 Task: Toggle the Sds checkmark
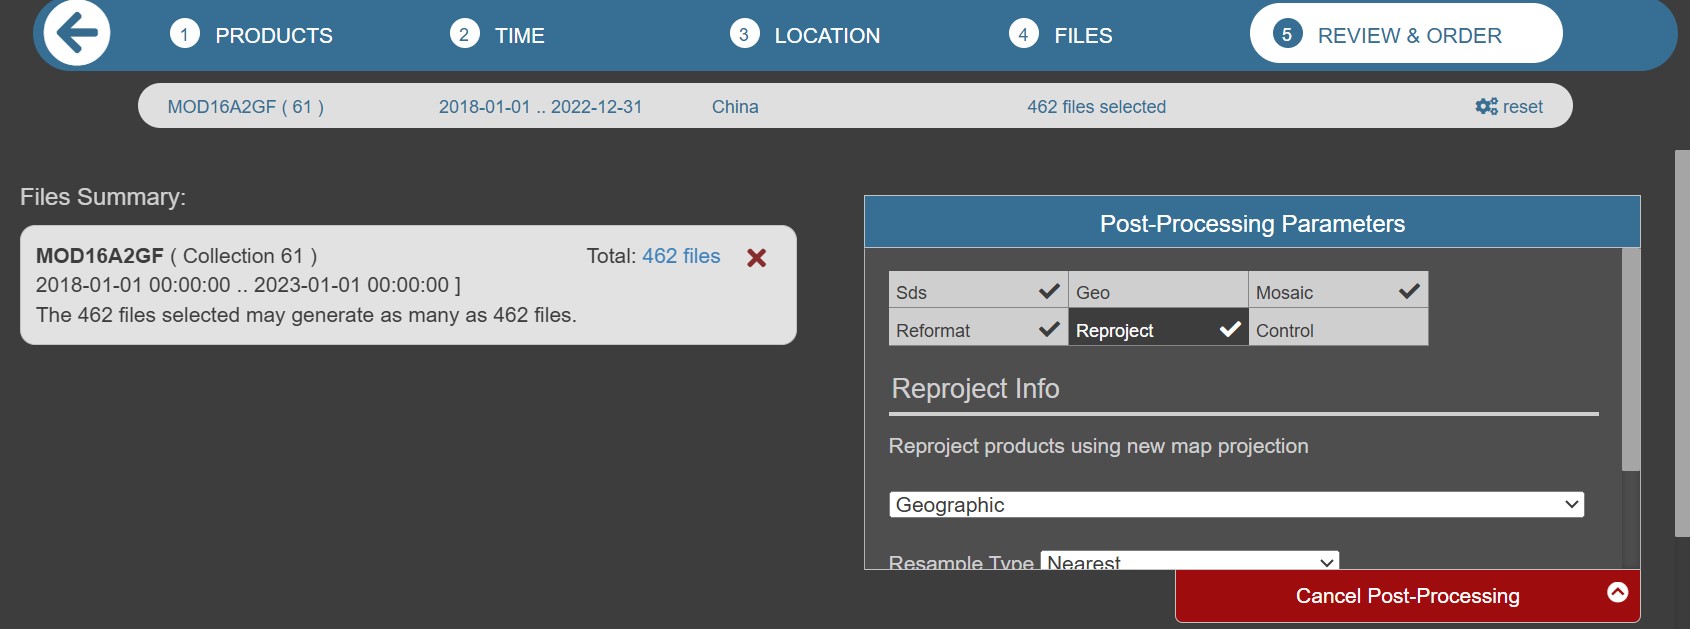[x=1049, y=291]
